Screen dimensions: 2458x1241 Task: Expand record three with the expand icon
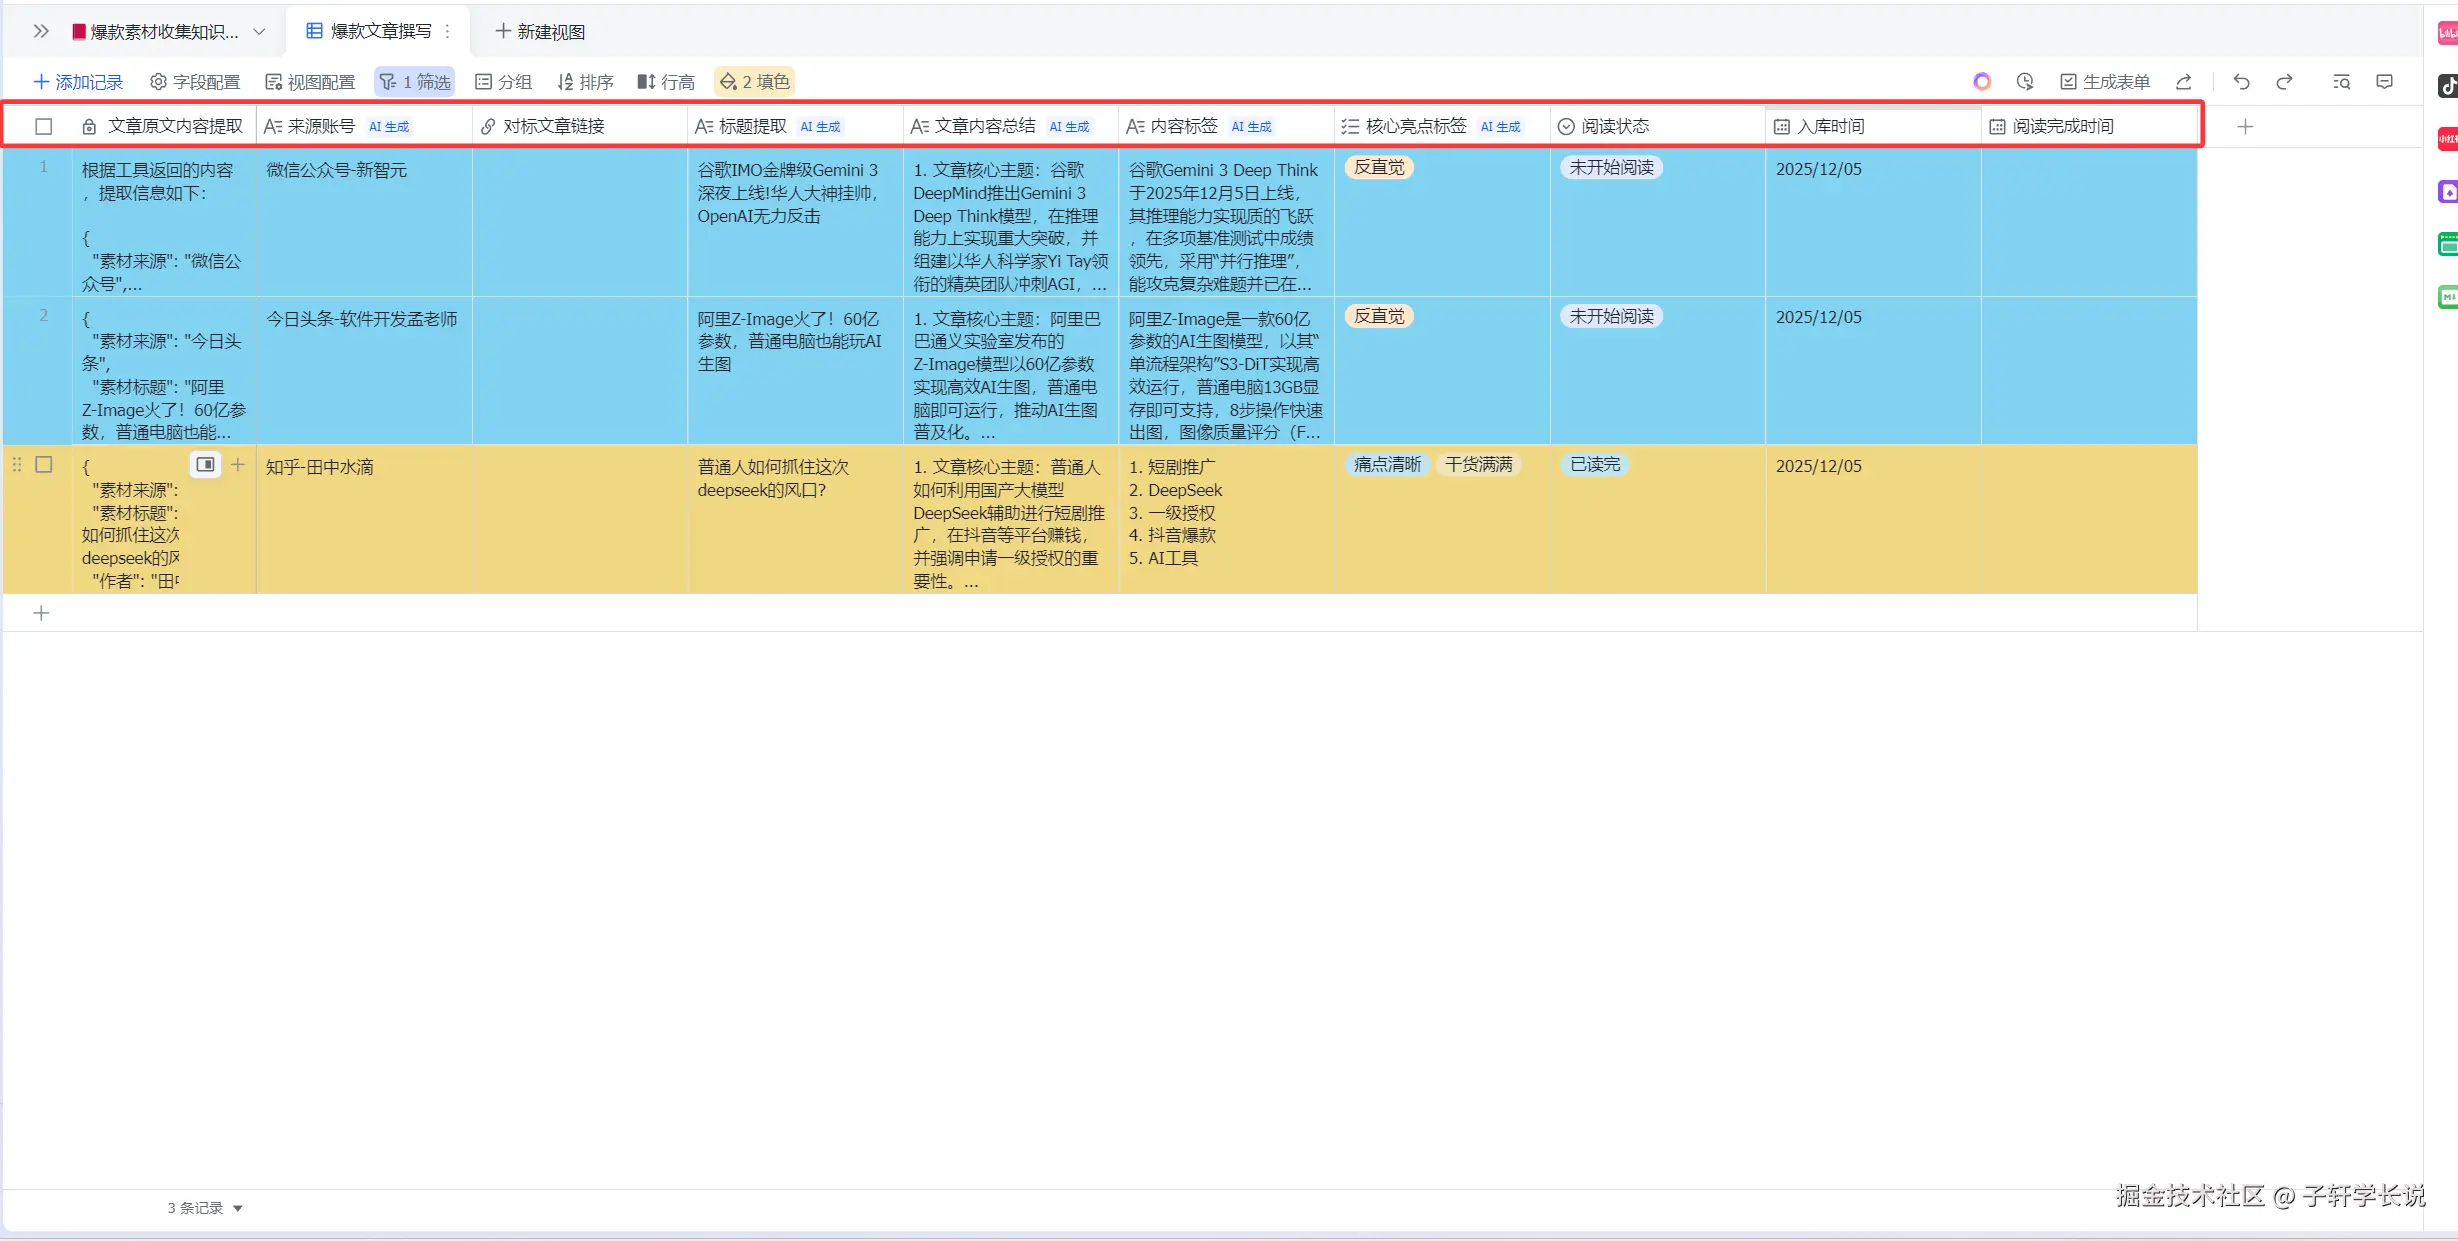[205, 465]
